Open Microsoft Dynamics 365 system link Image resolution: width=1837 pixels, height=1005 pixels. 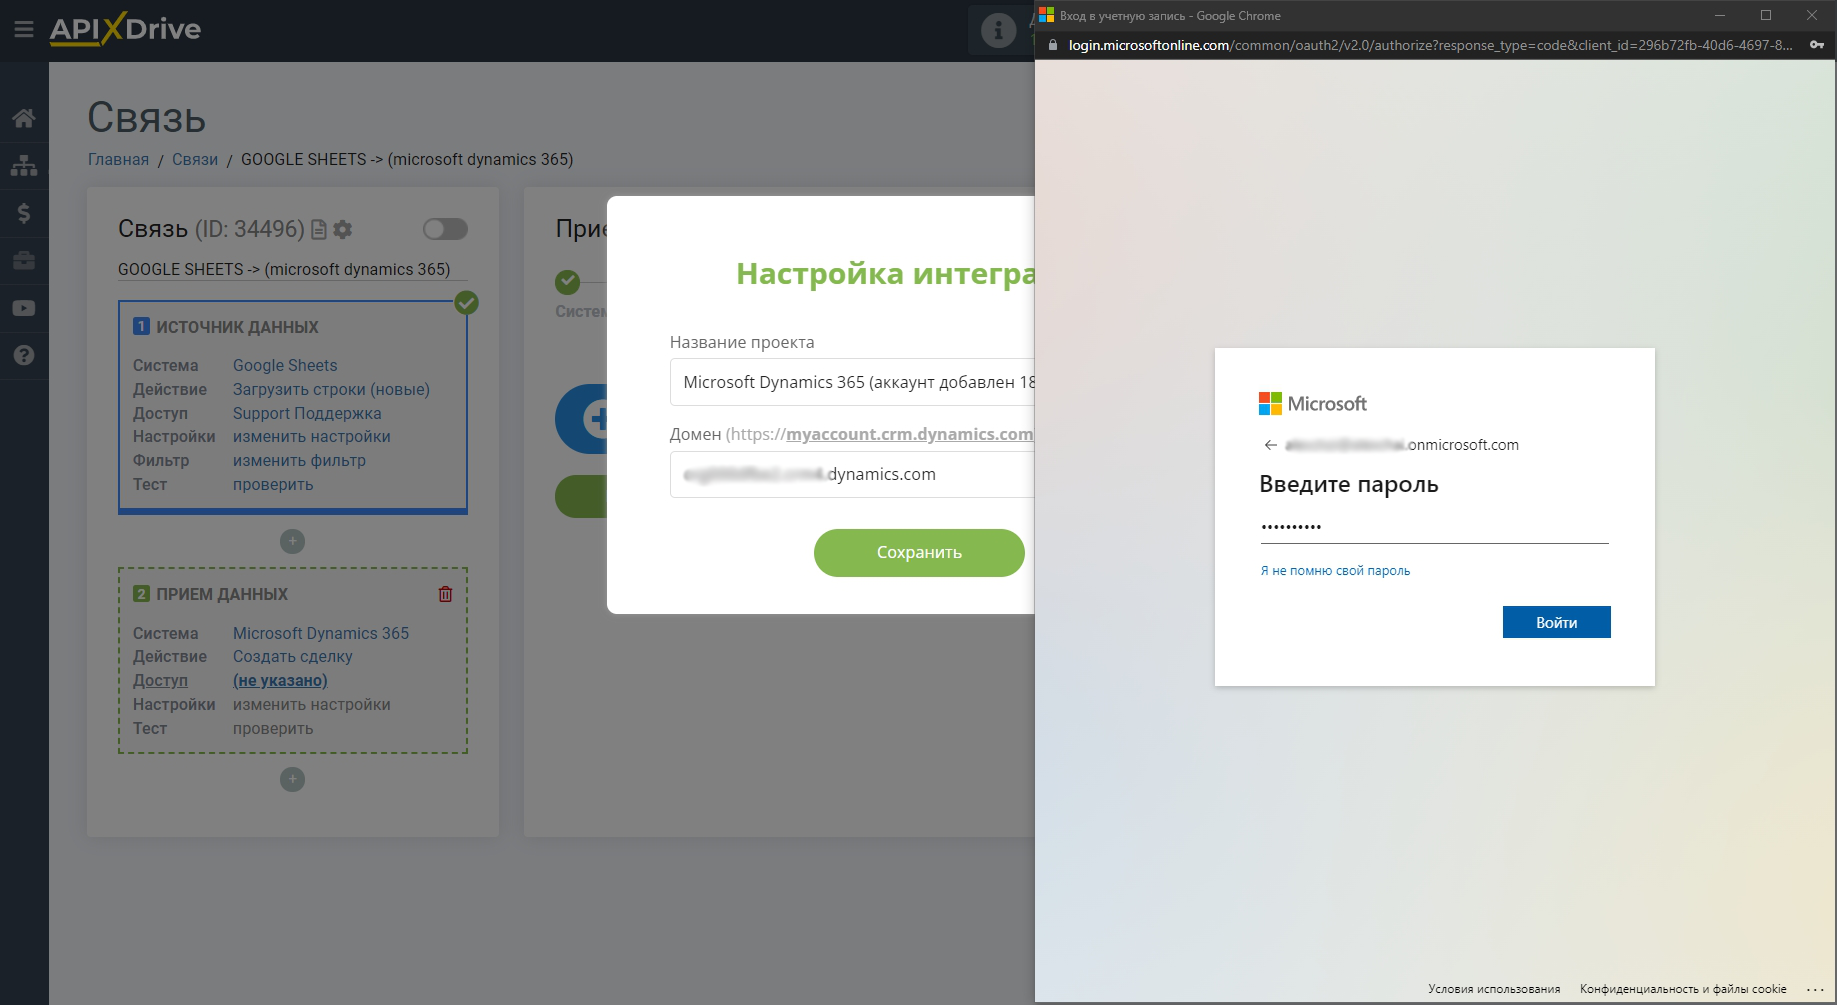pos(321,633)
